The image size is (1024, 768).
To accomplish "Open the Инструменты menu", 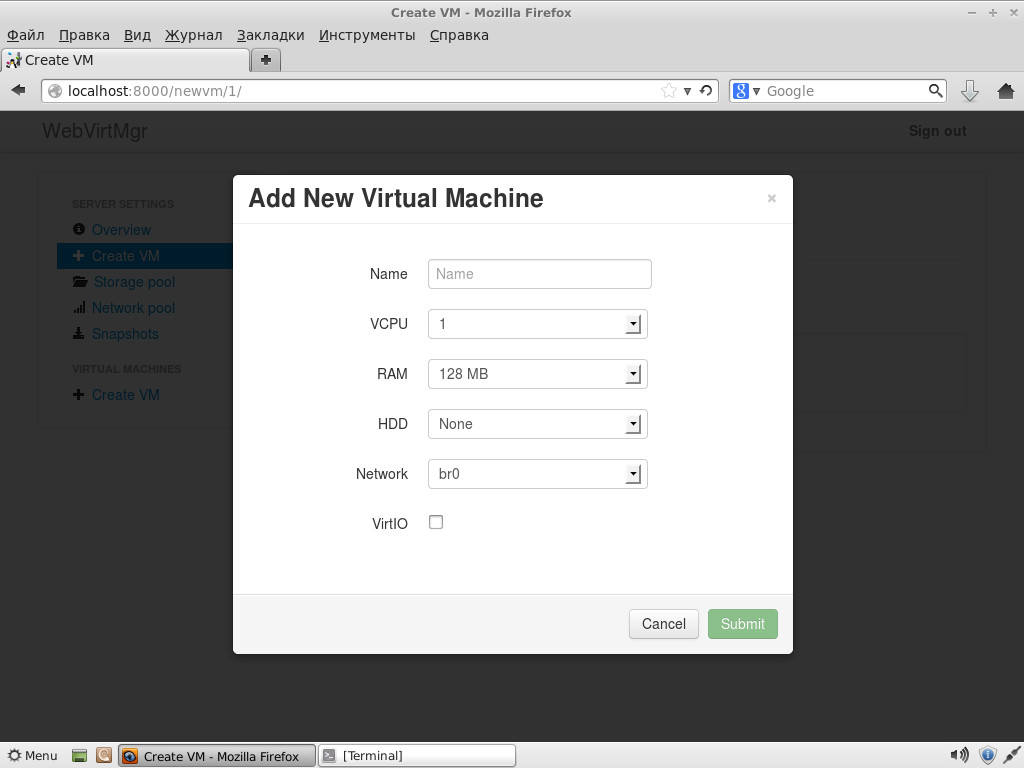I will (x=367, y=35).
